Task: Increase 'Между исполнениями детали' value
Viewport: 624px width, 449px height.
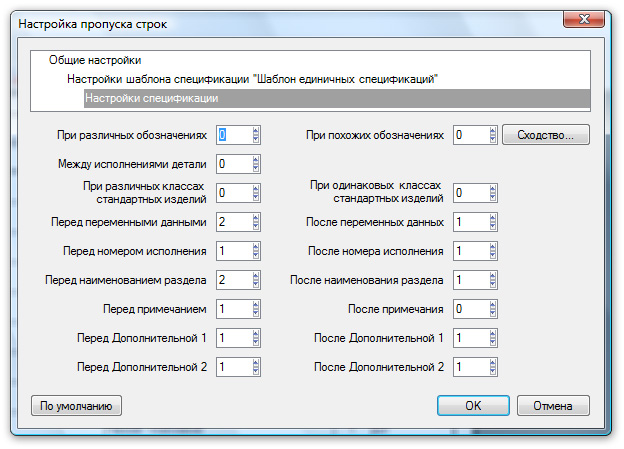Action: (x=256, y=159)
